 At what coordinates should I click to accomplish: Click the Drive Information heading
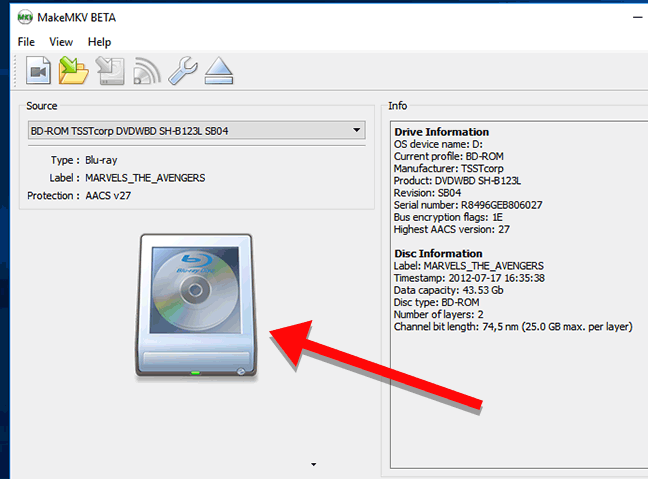coord(441,132)
